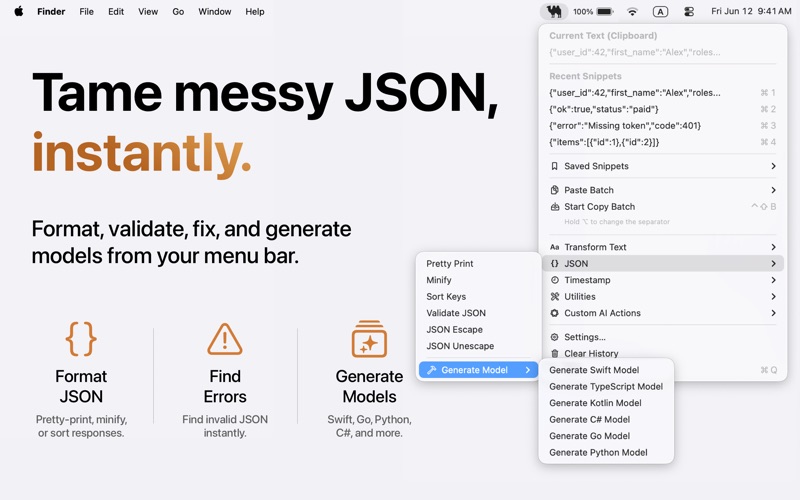Open the Window menu
This screenshot has height=500, width=800.
point(214,11)
